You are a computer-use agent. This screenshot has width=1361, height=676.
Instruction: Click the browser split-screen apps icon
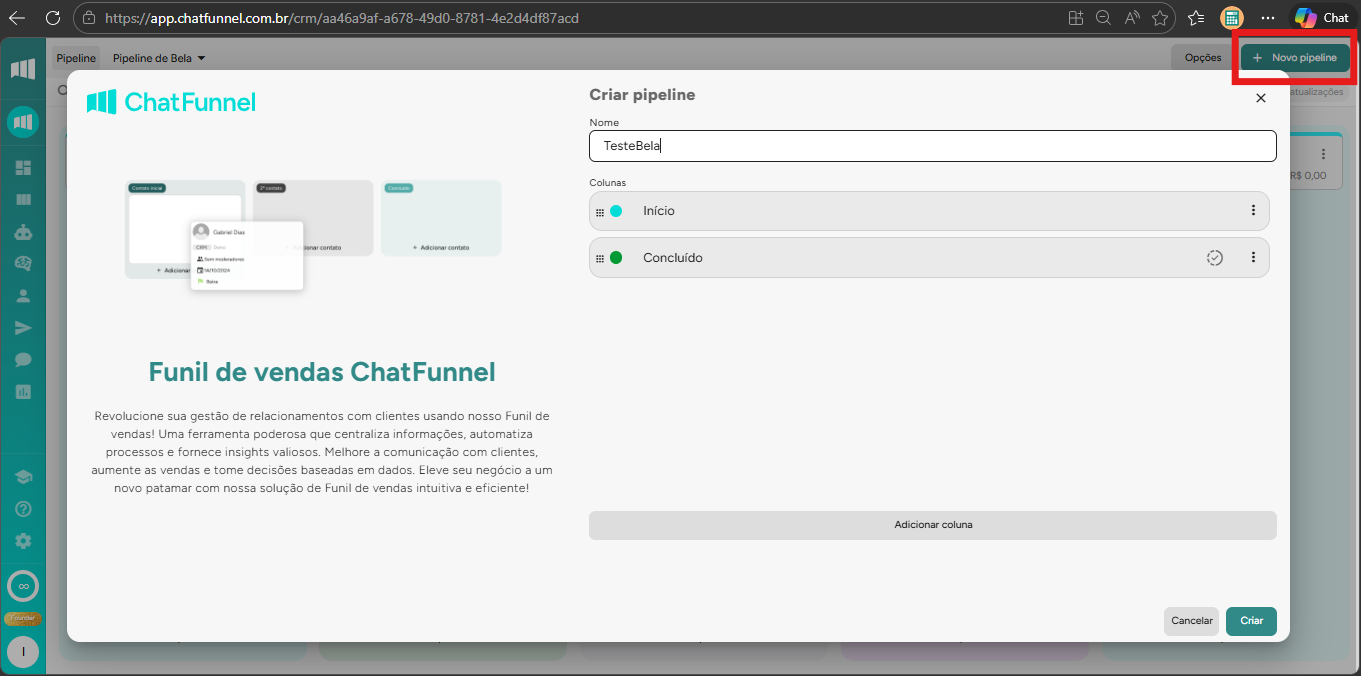1076,18
